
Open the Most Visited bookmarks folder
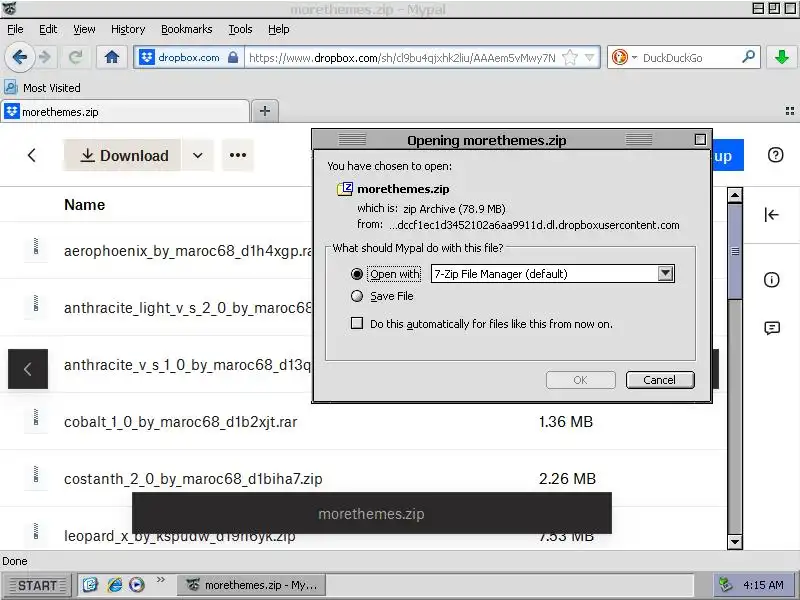(42, 88)
